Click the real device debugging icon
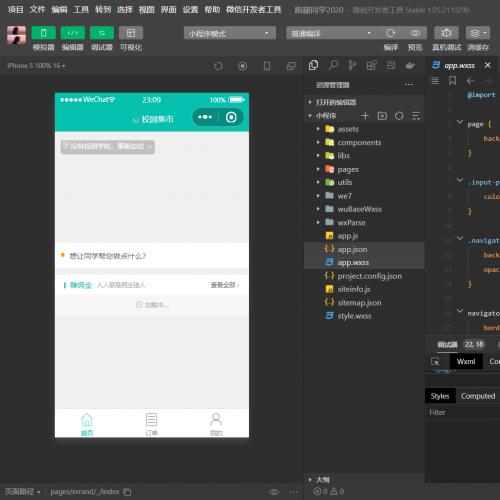 (x=446, y=33)
